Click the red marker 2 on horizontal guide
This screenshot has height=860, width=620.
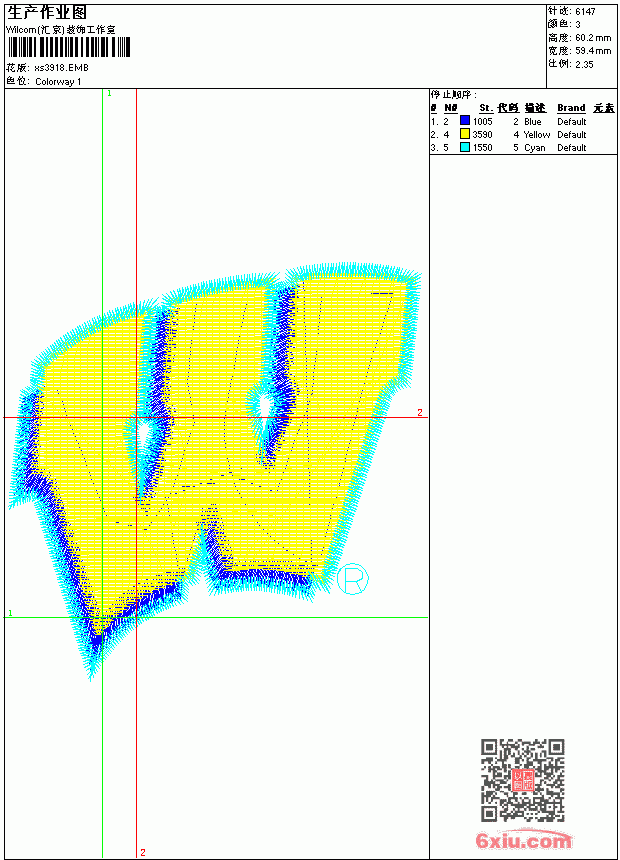[x=420, y=412]
